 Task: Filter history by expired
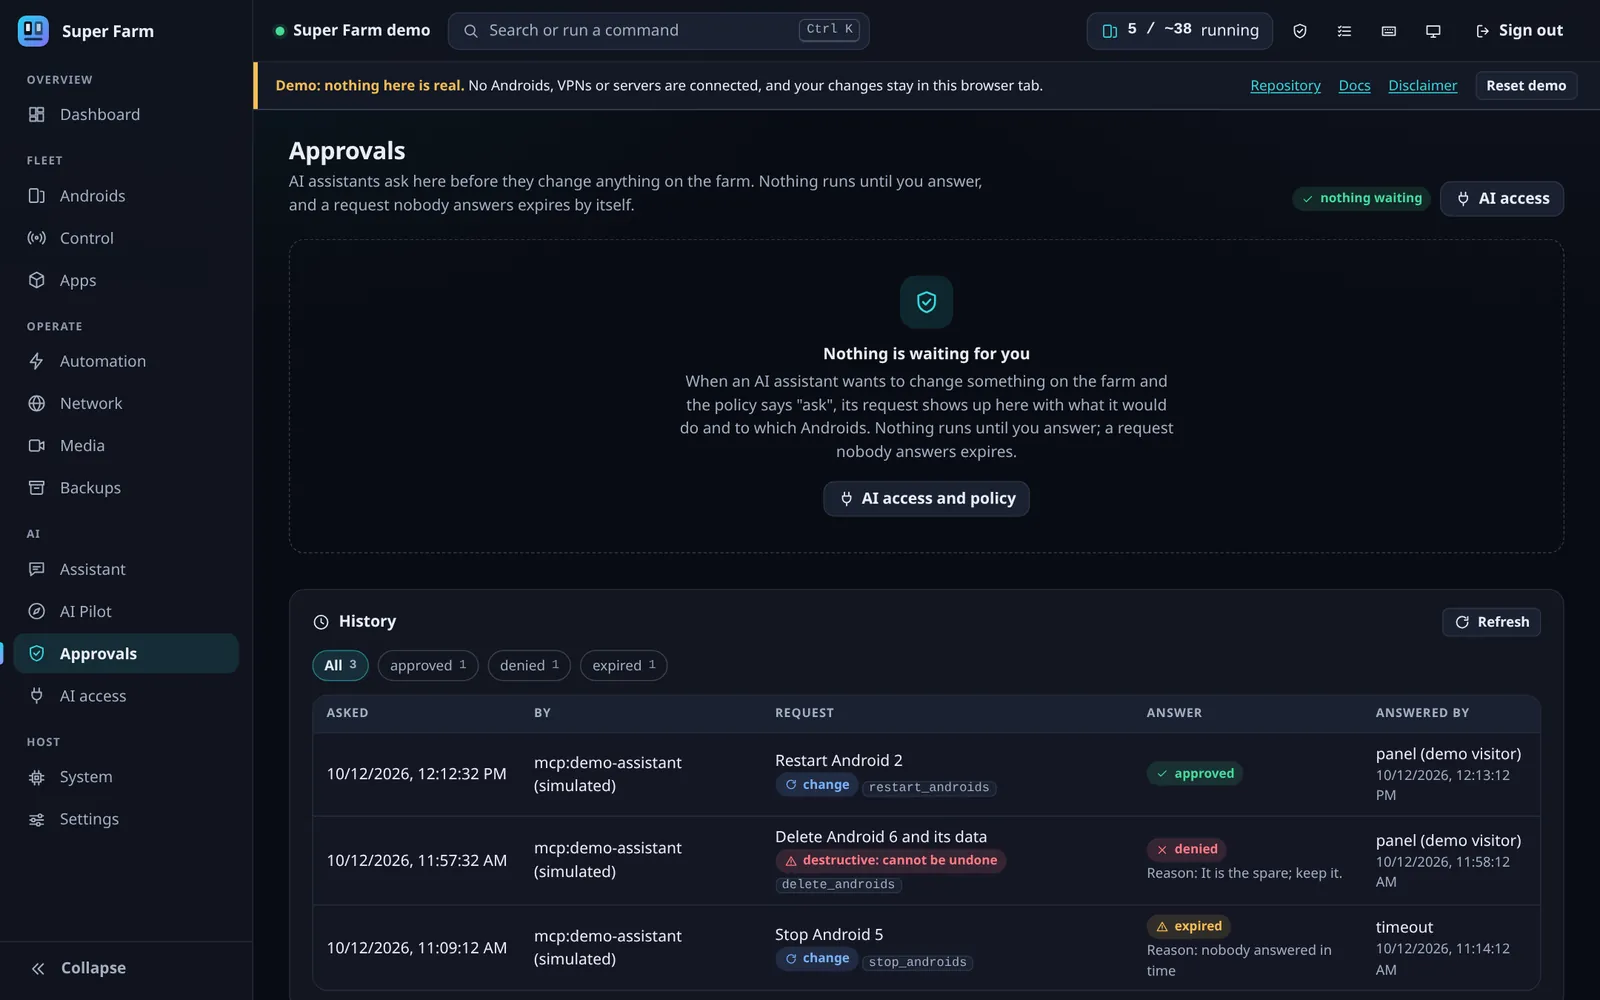pos(624,665)
